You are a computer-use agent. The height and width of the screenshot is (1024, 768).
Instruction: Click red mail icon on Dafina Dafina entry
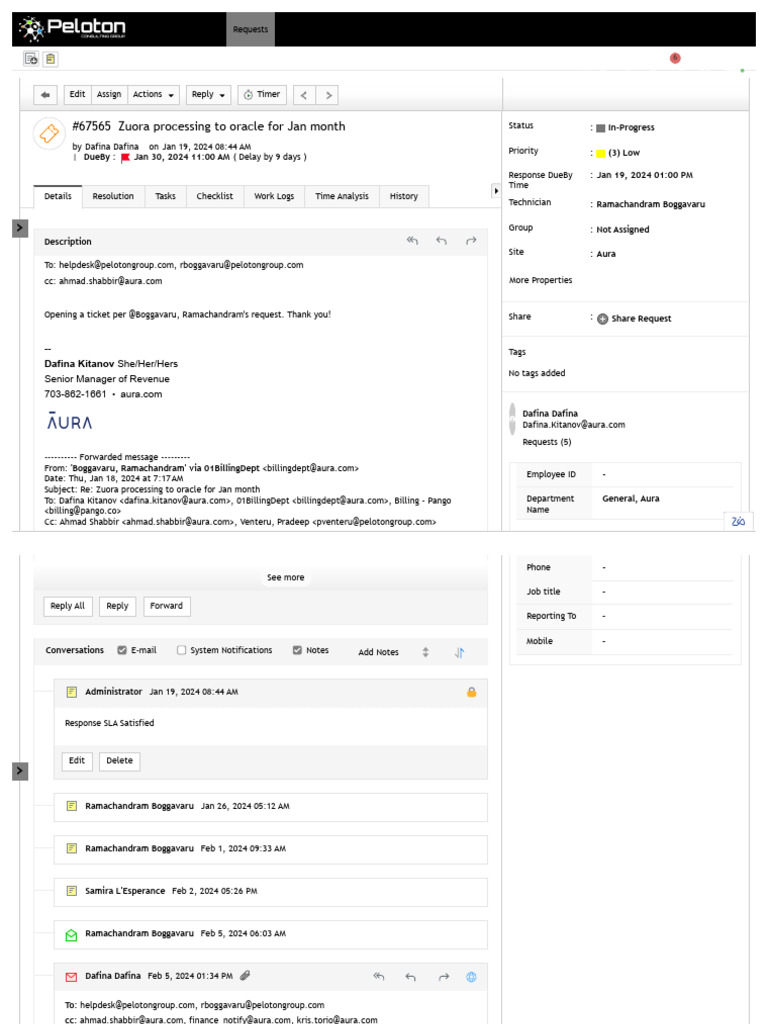point(72,977)
